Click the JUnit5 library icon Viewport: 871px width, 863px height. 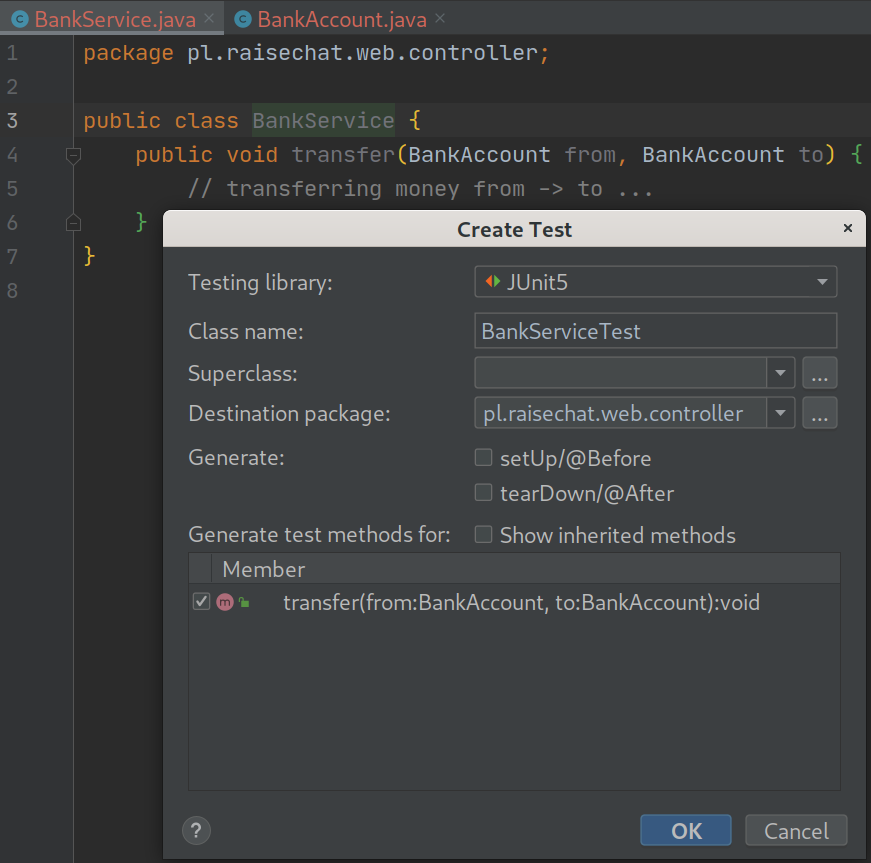492,281
